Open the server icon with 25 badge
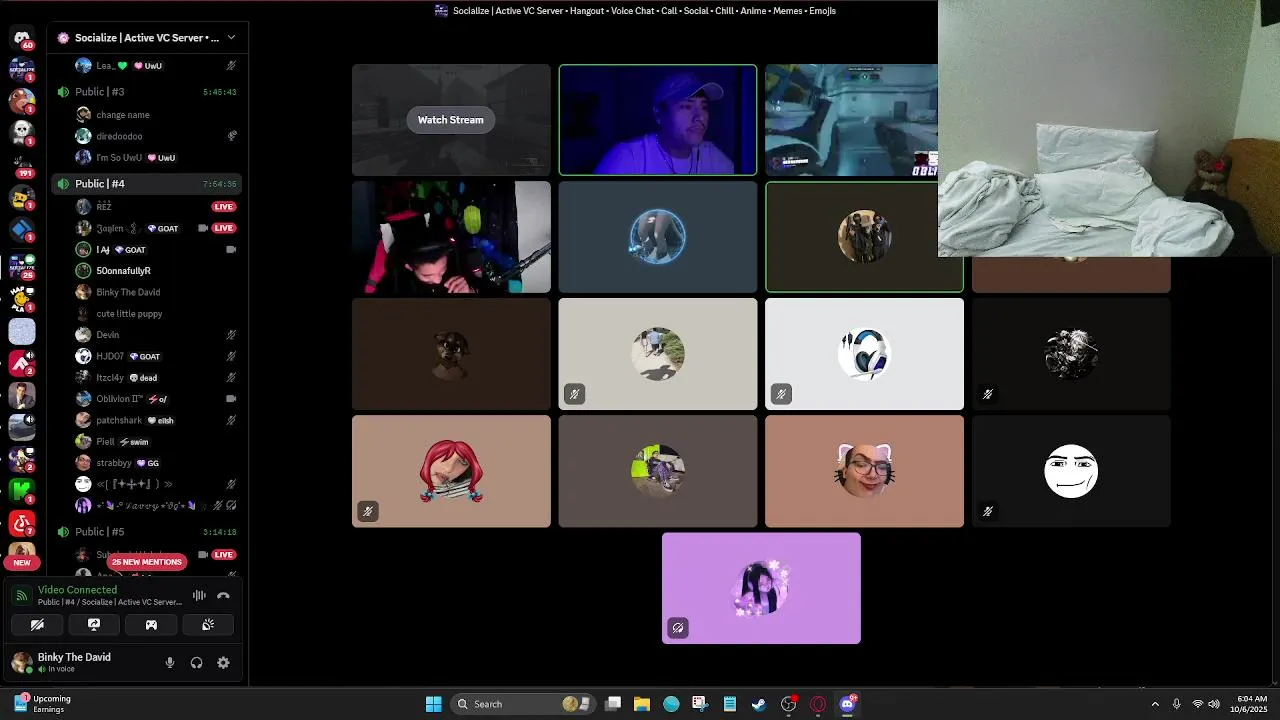1280x720 pixels. coord(22,265)
